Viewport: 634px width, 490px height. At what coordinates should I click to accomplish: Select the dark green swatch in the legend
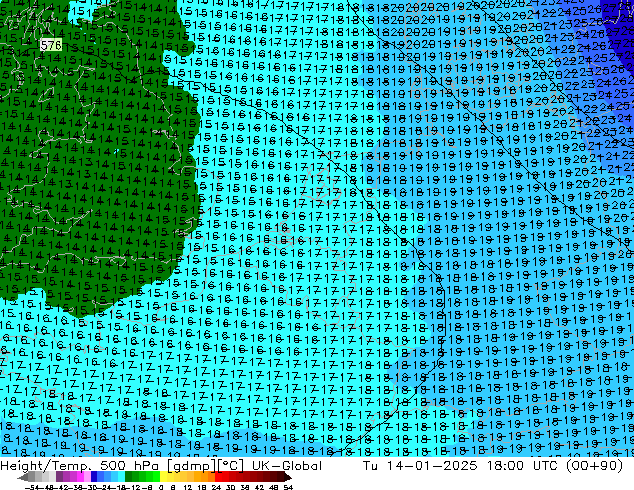point(129,477)
